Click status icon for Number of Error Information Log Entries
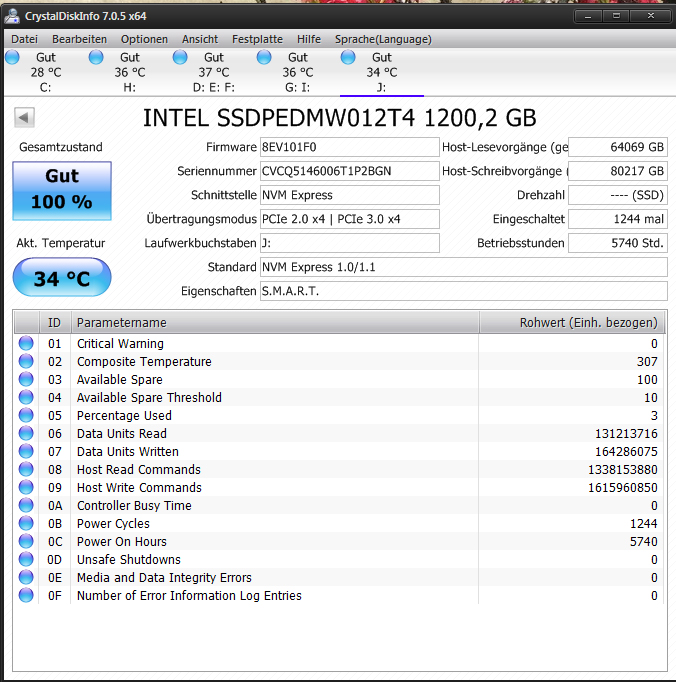This screenshot has height=682, width=676. point(26,595)
